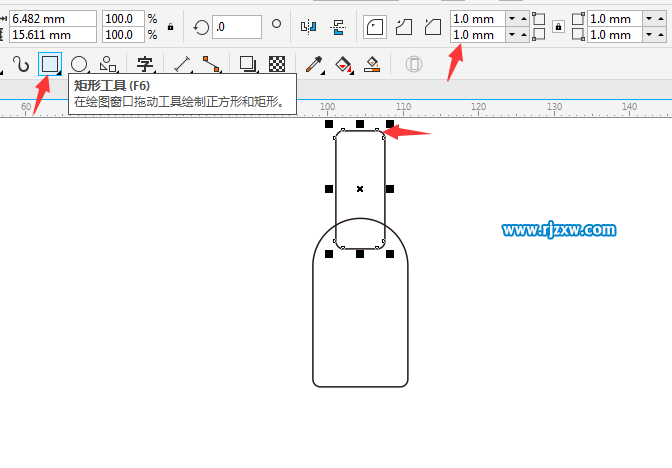Choose the Artistic Media curve tool
Image resolution: width=672 pixels, height=468 pixels.
tap(21, 64)
